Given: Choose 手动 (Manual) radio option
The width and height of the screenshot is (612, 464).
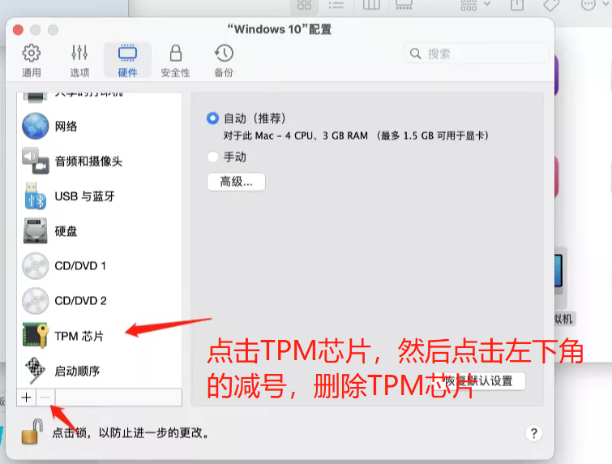Looking at the screenshot, I should click(213, 157).
